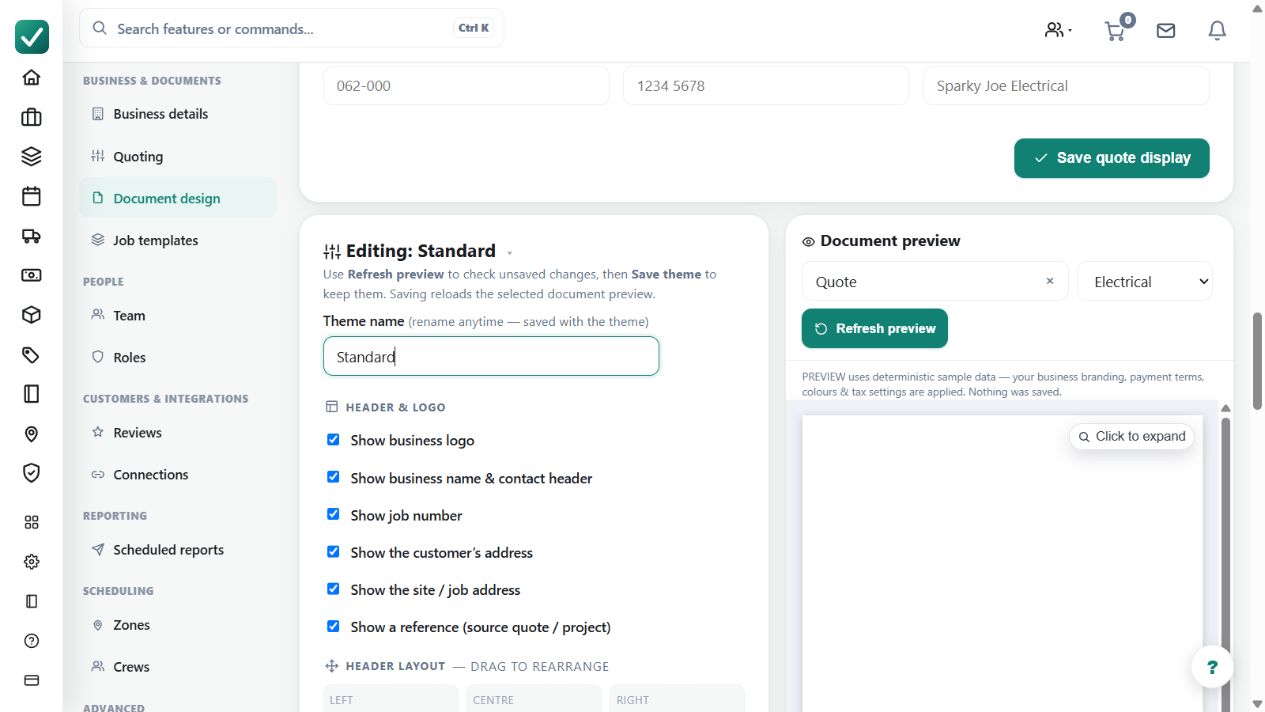Viewport: 1265px width, 712px height.
Task: Open Business details settings page
Action: [x=178, y=114]
